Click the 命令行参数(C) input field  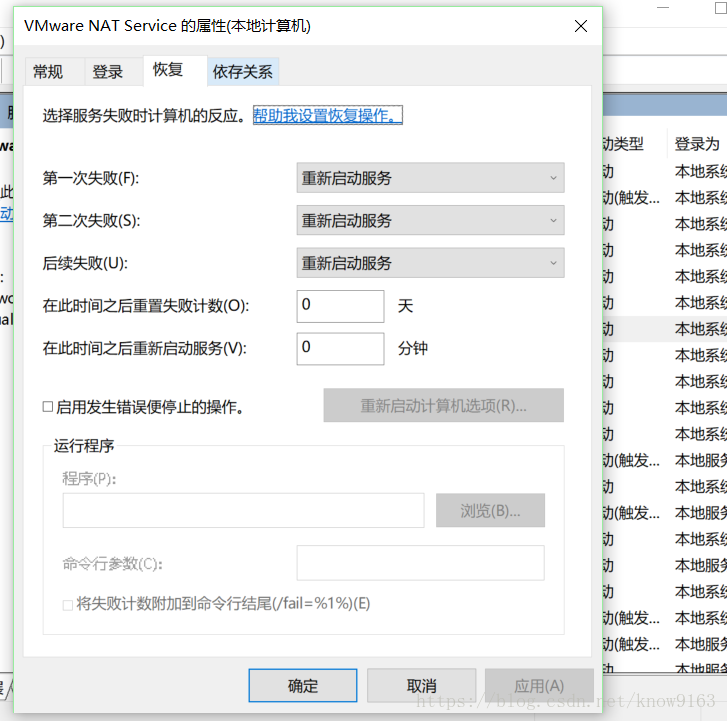[x=421, y=563]
